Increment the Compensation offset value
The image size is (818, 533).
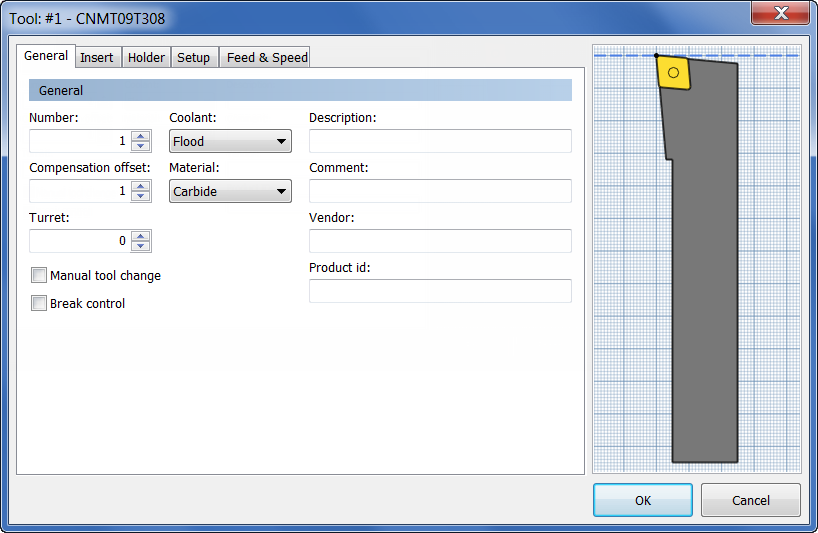pyautogui.click(x=140, y=186)
